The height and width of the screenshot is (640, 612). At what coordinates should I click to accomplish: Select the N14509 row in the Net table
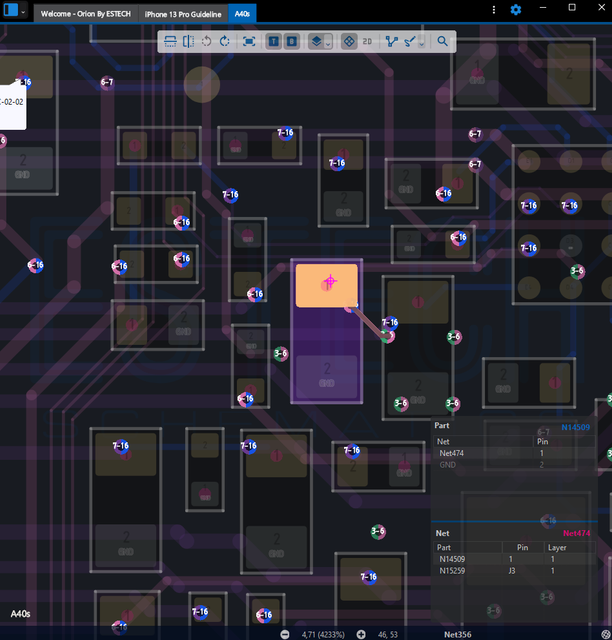pos(514,559)
